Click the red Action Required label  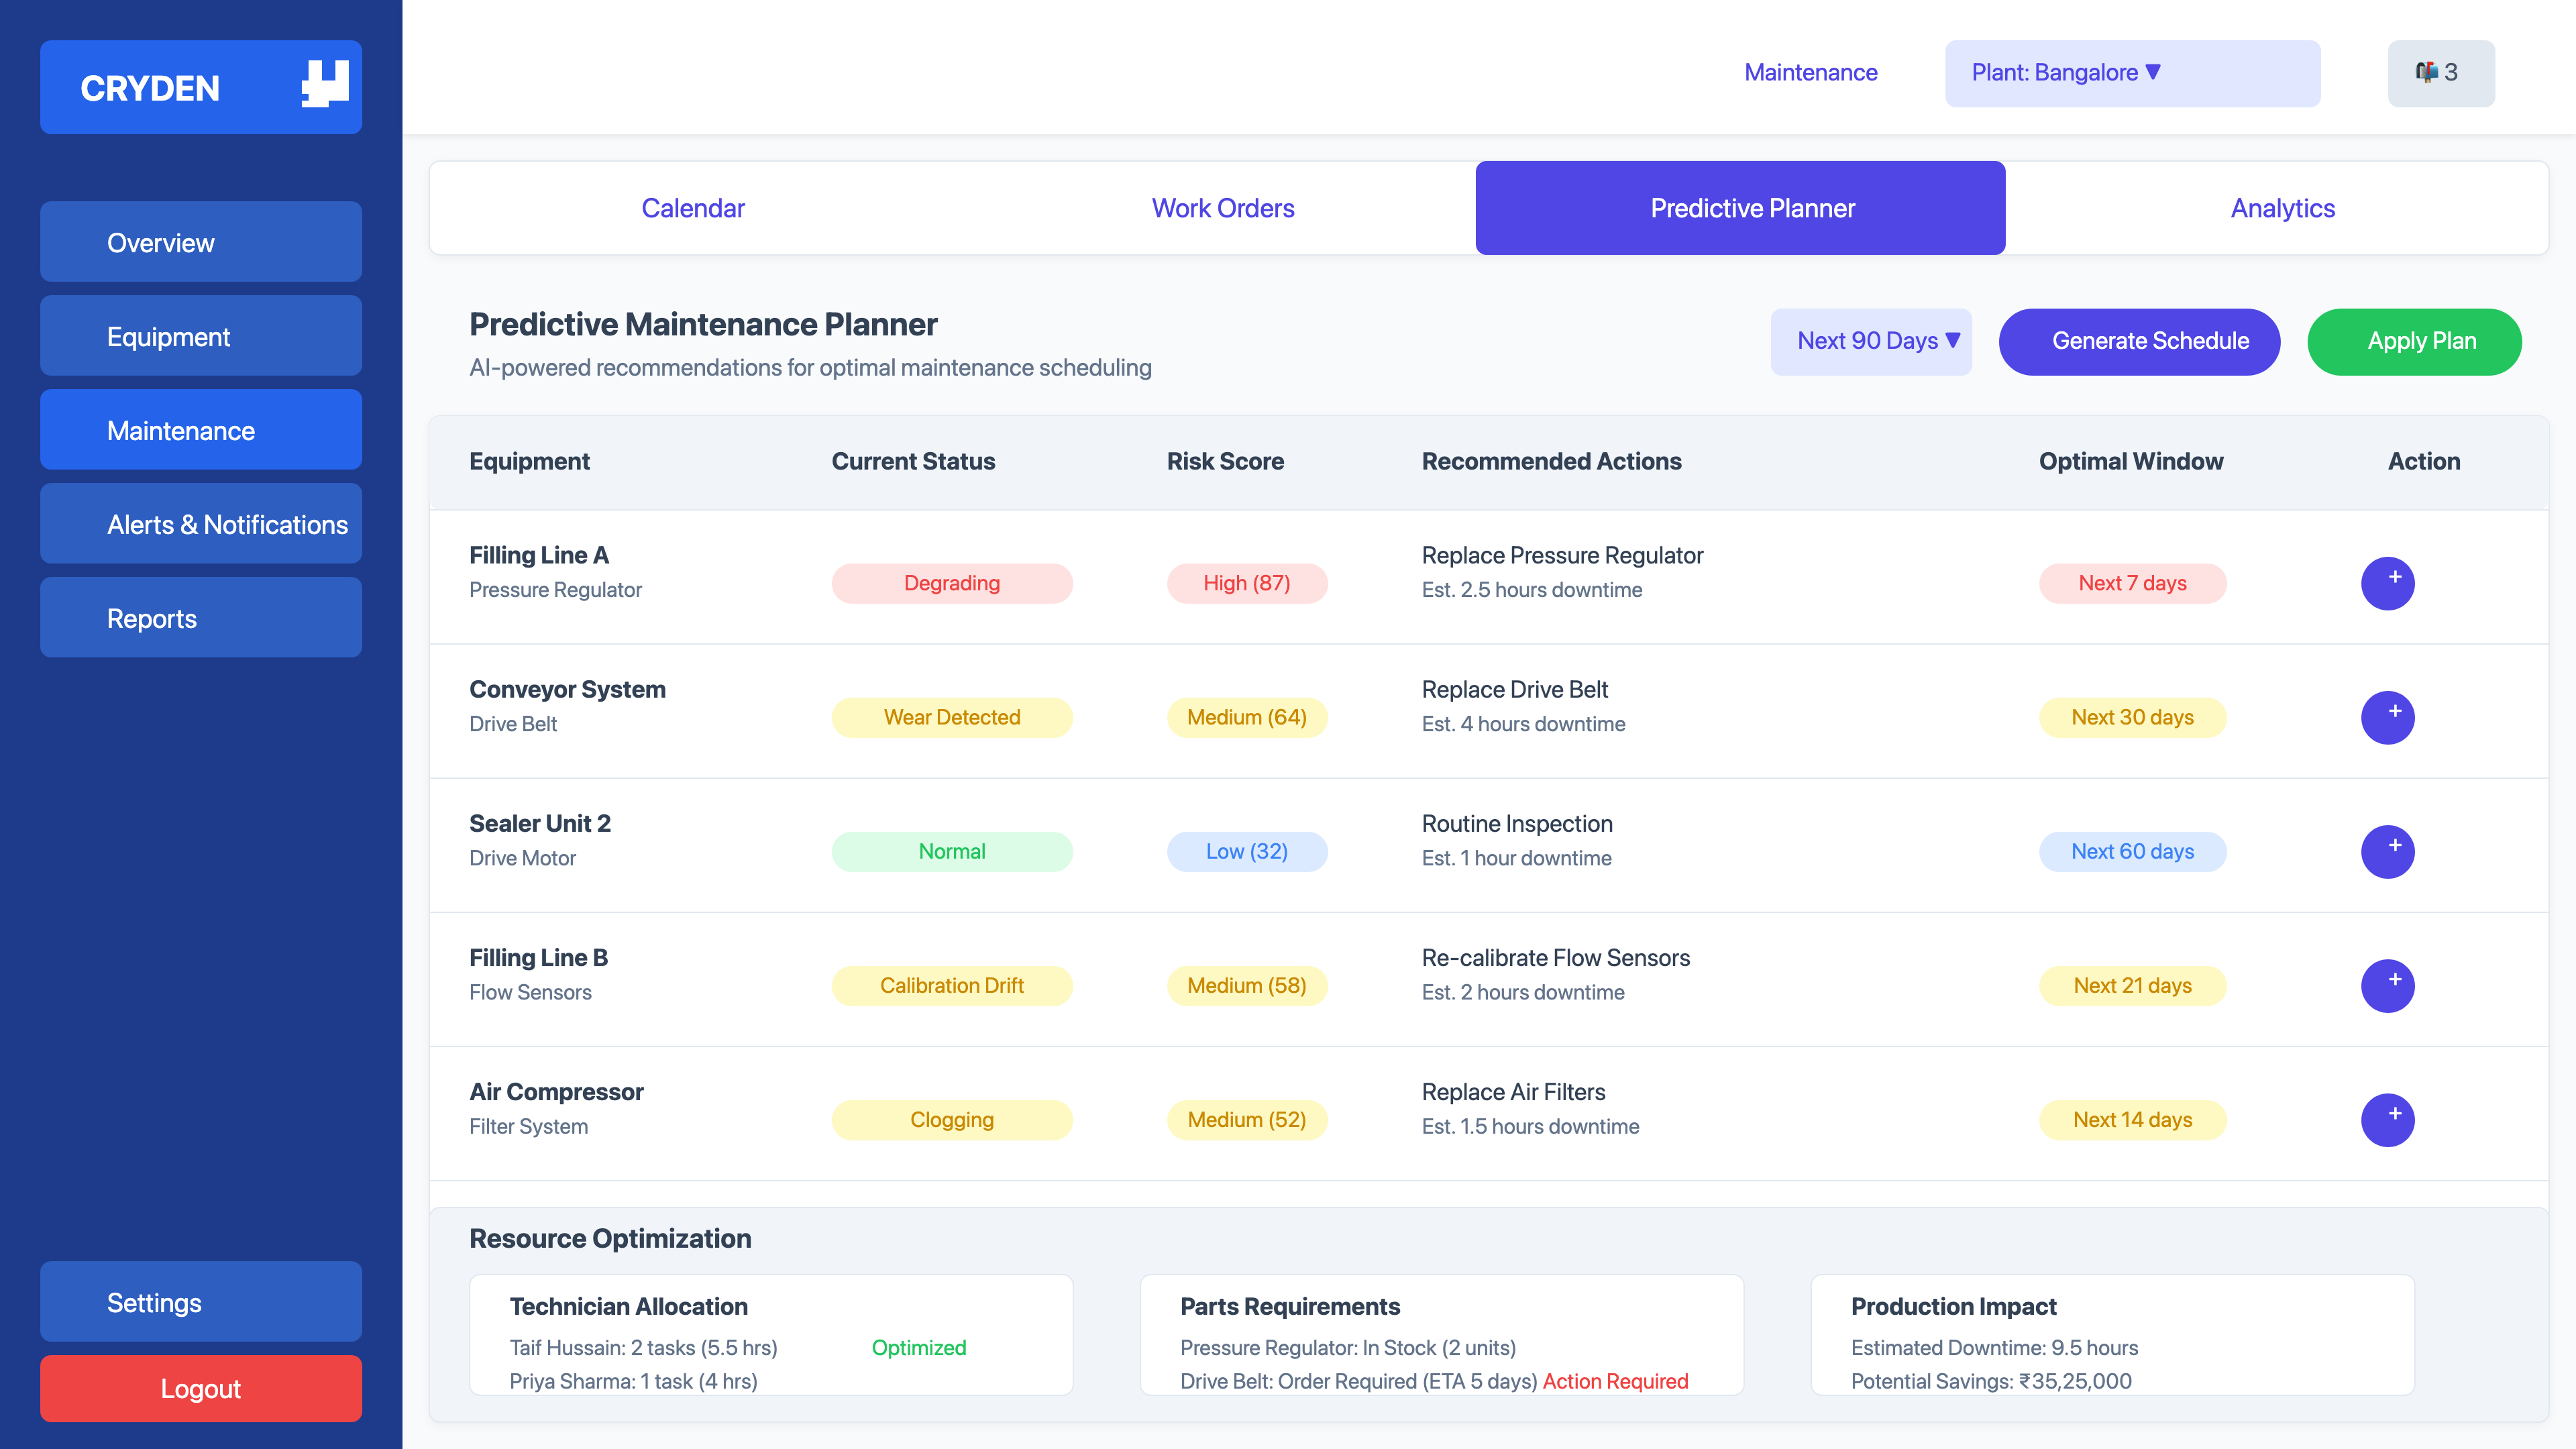[1615, 1381]
